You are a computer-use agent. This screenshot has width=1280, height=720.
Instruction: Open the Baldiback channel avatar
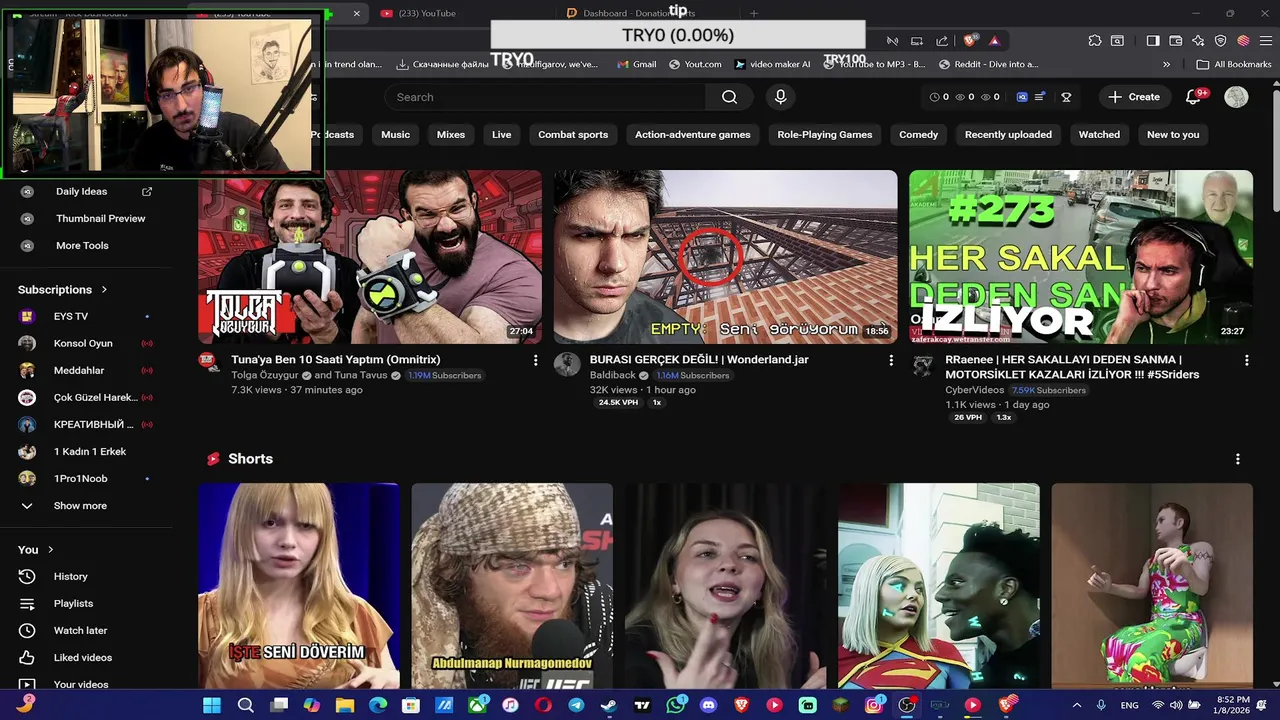[x=567, y=364]
